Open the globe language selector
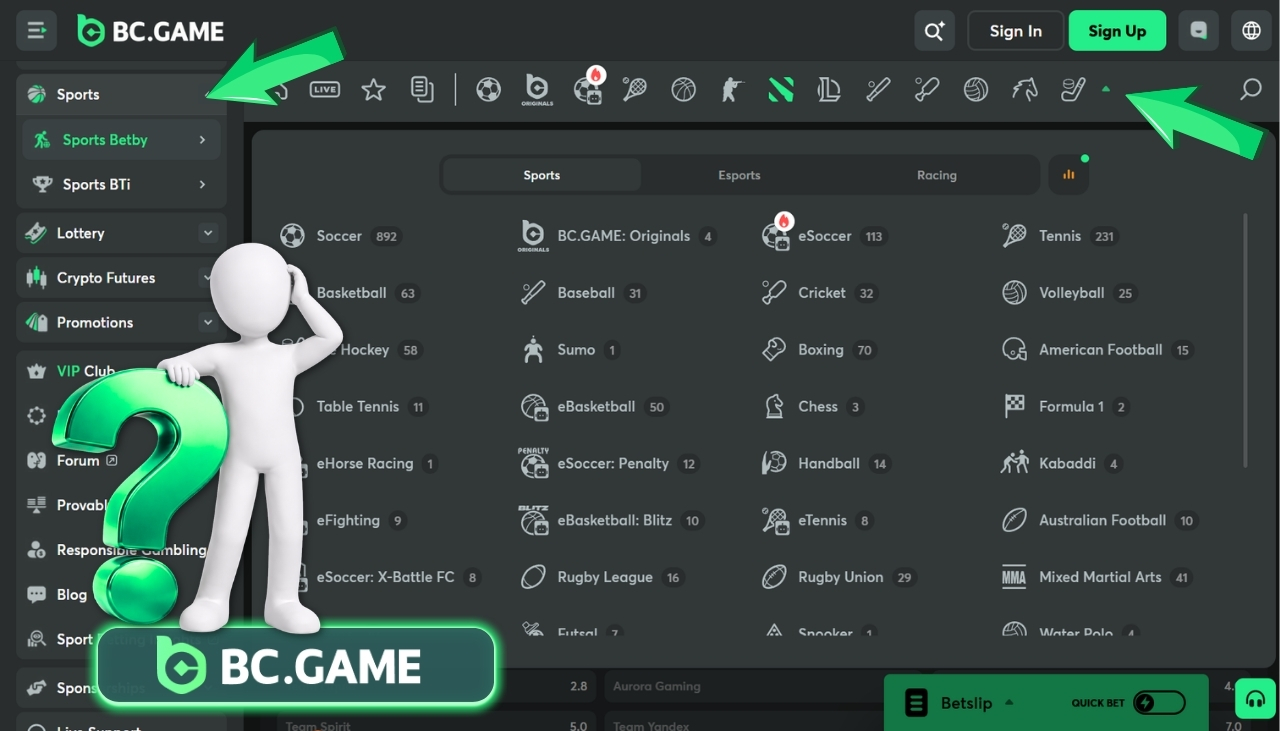This screenshot has height=731, width=1280. point(1251,31)
